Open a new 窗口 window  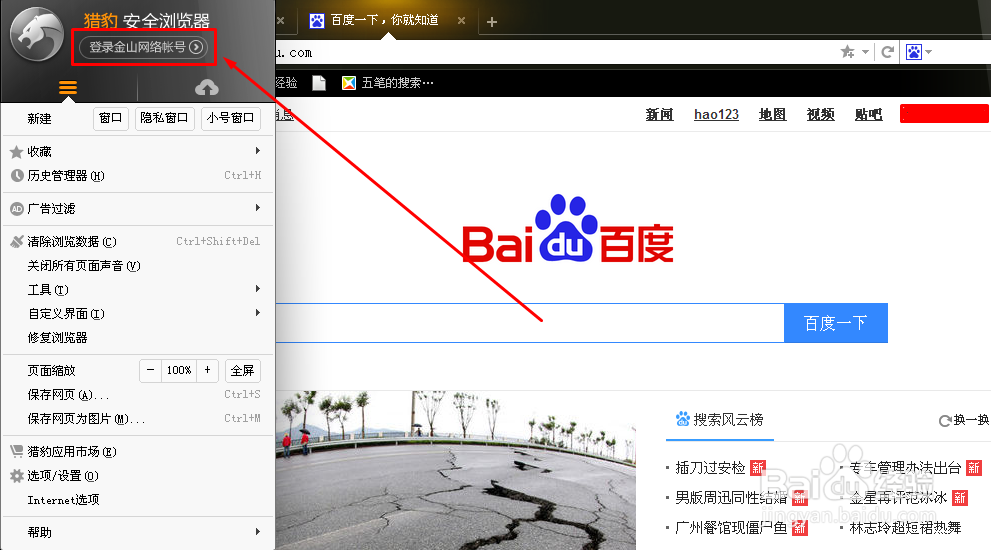coord(111,118)
